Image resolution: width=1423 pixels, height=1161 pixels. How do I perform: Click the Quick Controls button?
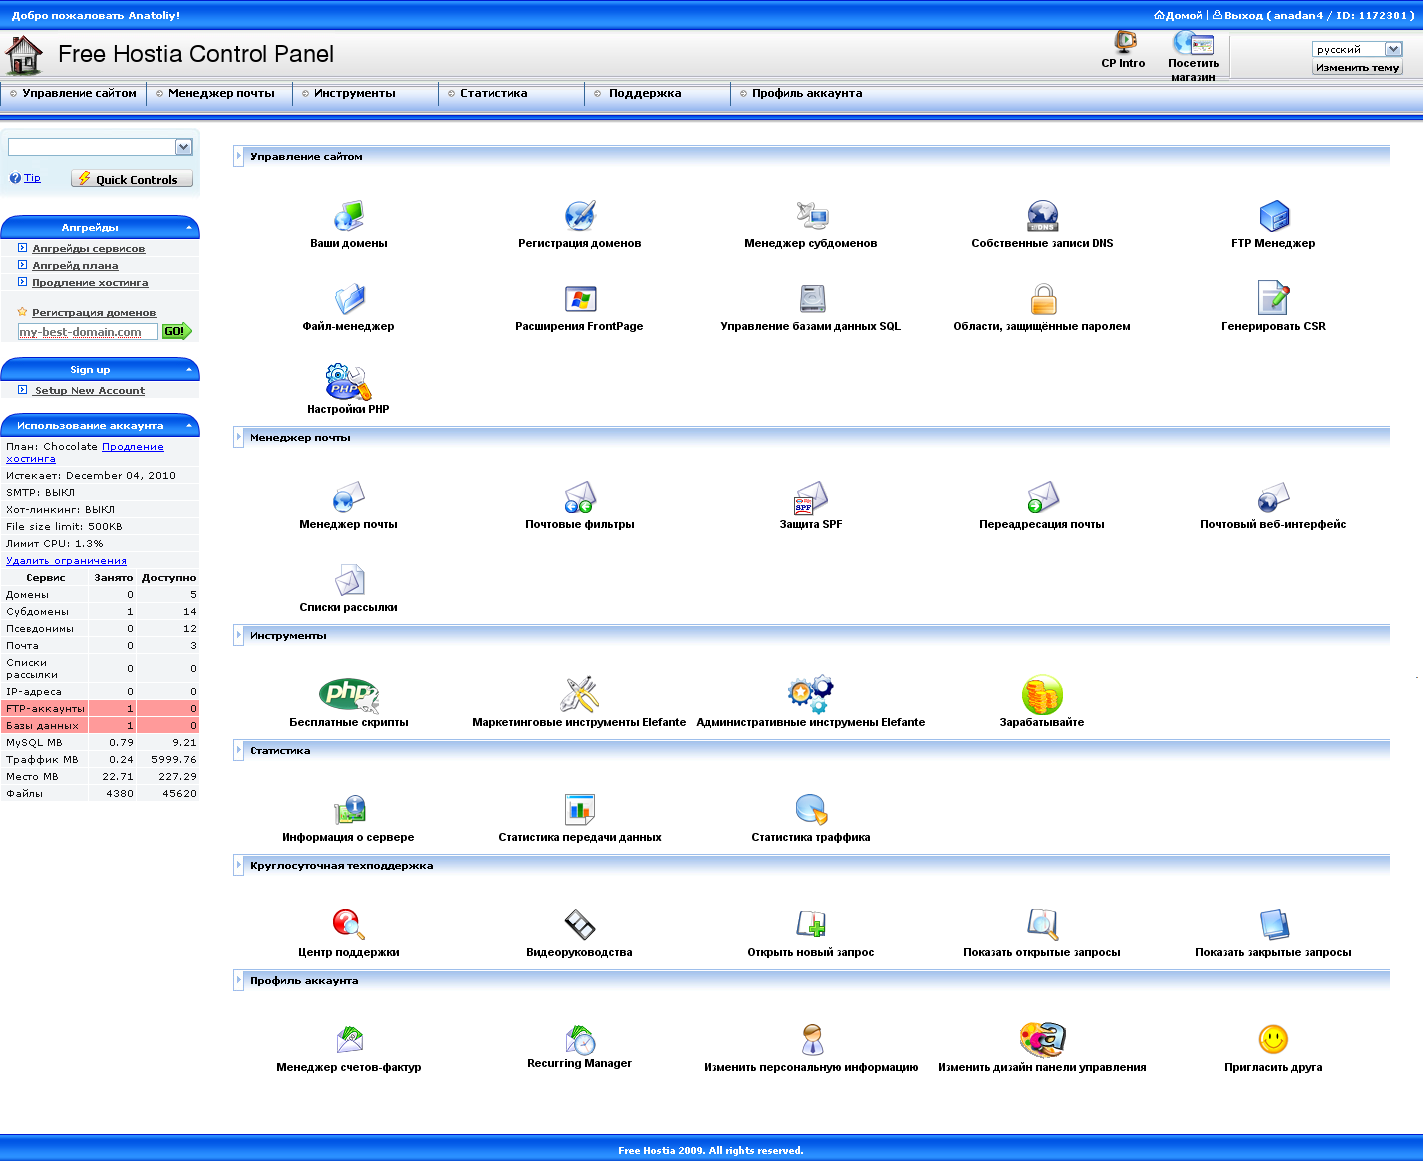click(131, 179)
